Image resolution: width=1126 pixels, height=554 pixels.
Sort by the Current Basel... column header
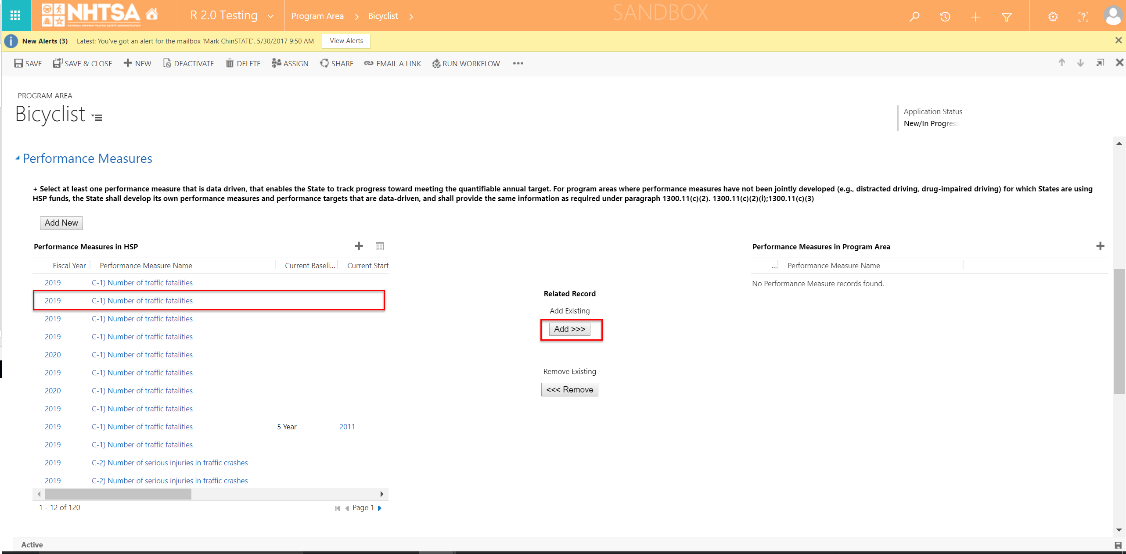point(310,265)
